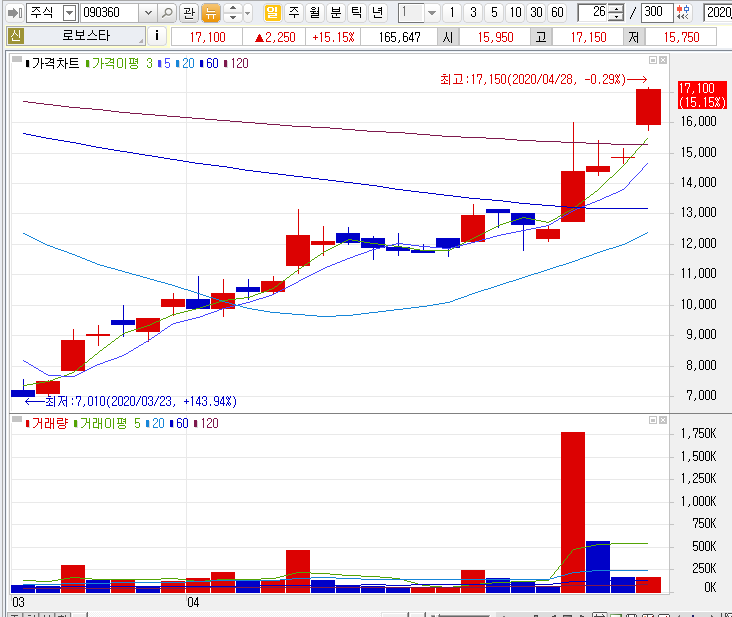Click the volume 20-day average legend
The width and height of the screenshot is (732, 617).
pos(155,423)
